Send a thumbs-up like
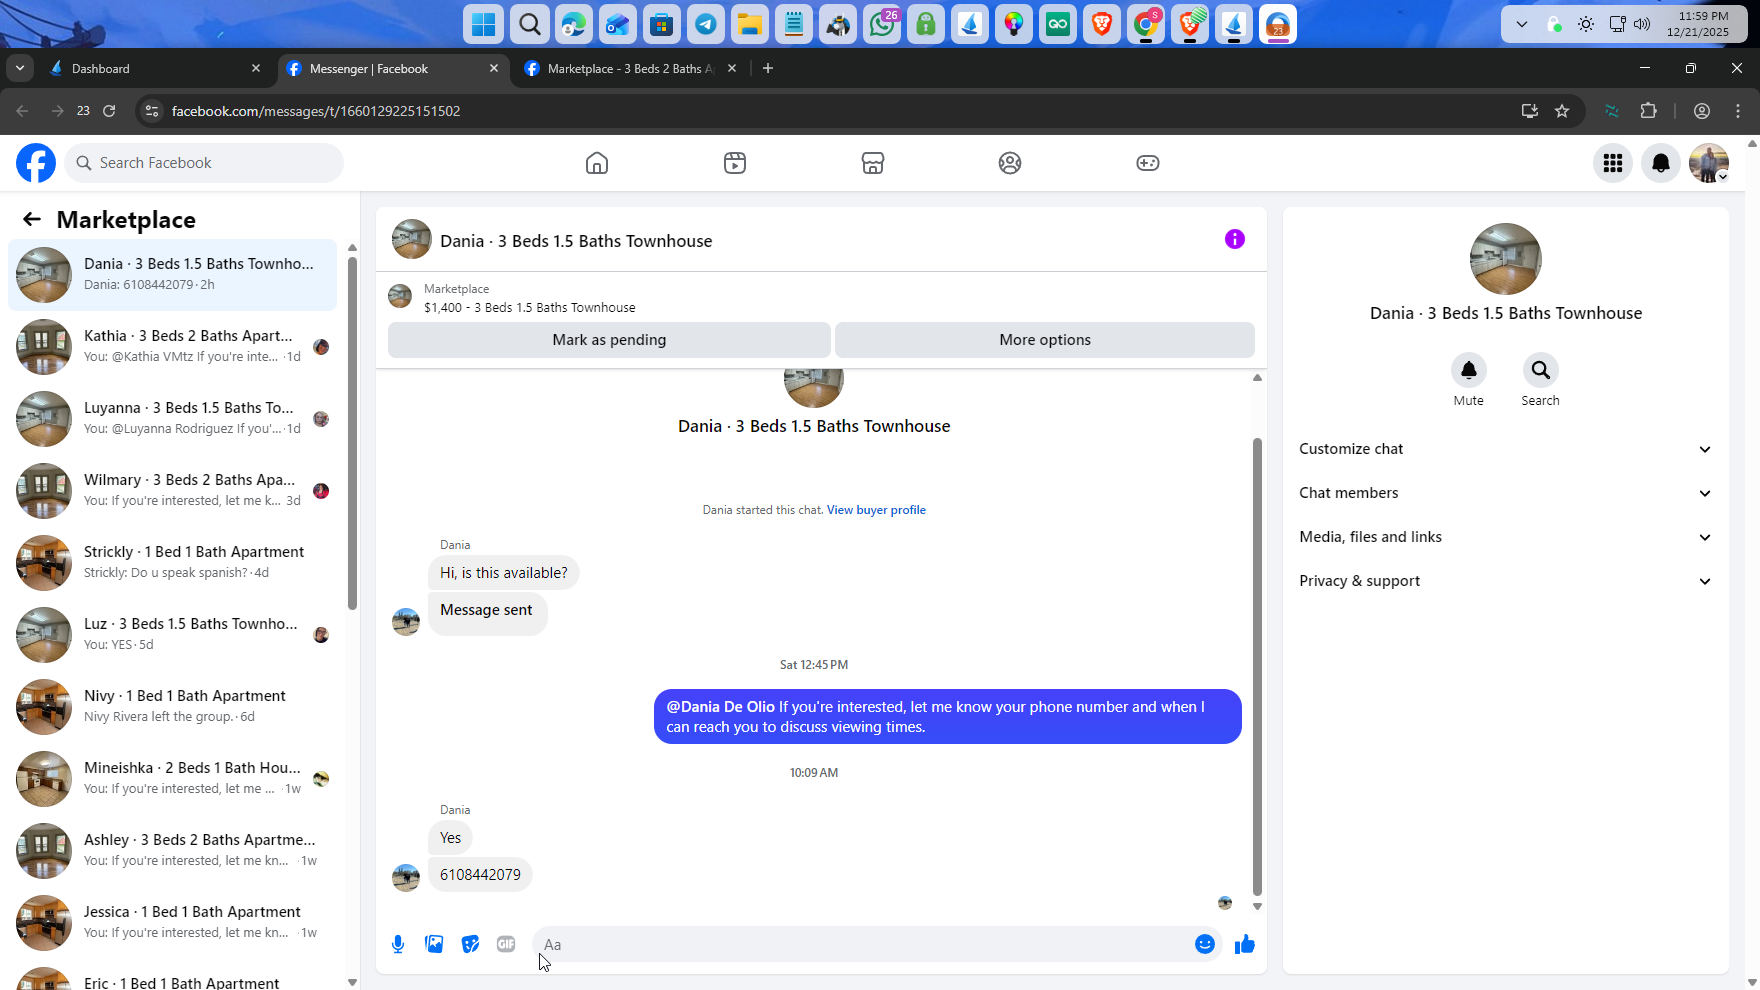The width and height of the screenshot is (1760, 990). tap(1245, 944)
